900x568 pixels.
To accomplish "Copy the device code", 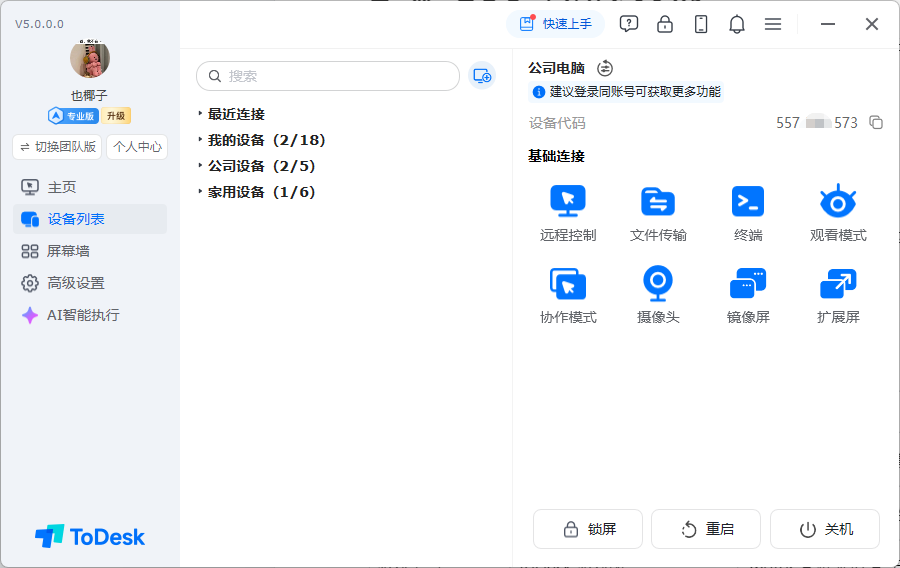I will tap(876, 122).
